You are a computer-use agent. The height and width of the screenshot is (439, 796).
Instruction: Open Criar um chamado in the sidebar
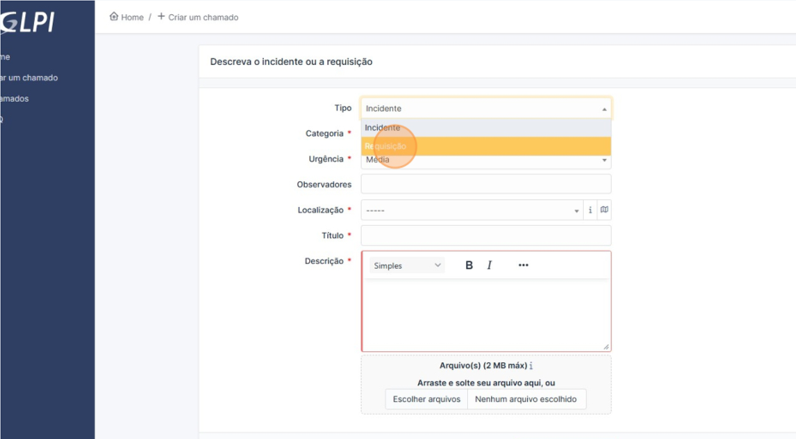pos(30,78)
